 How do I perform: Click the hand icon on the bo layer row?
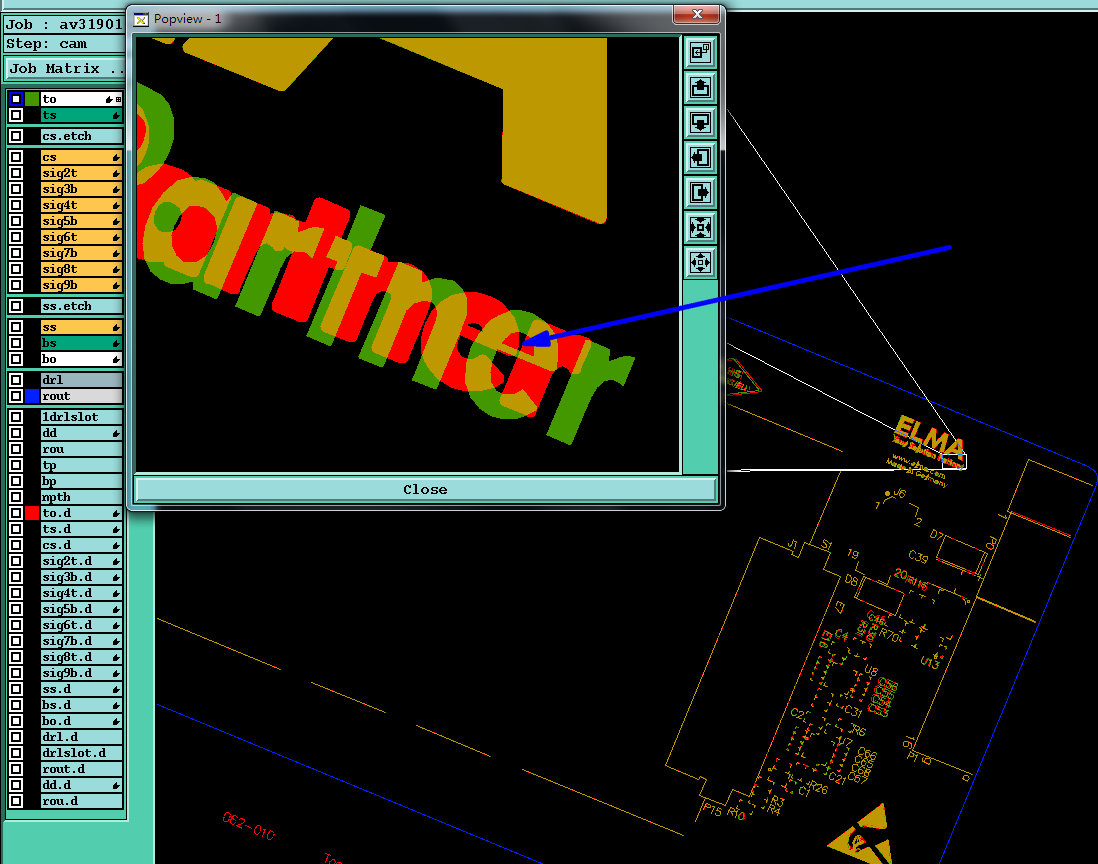pos(116,359)
